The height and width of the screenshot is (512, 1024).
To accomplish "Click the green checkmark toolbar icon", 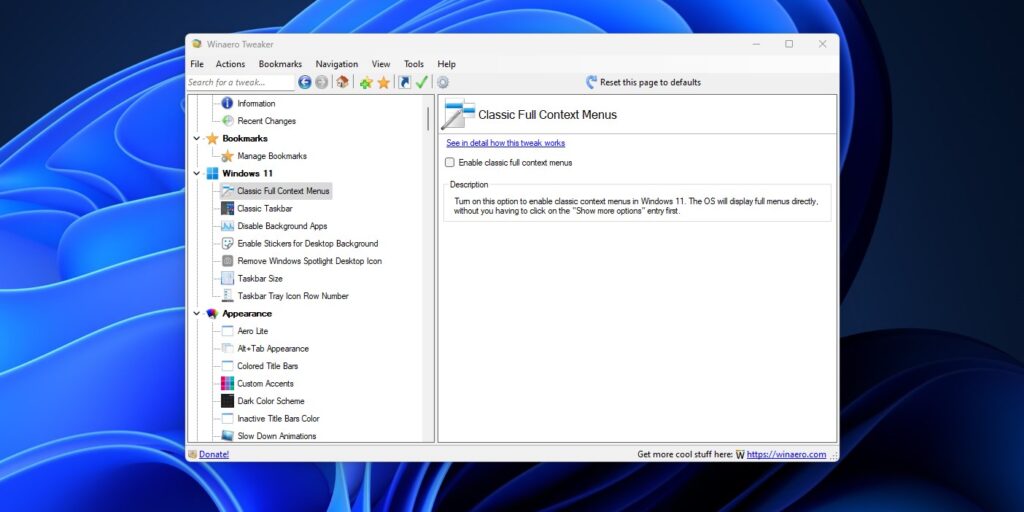I will (x=422, y=82).
